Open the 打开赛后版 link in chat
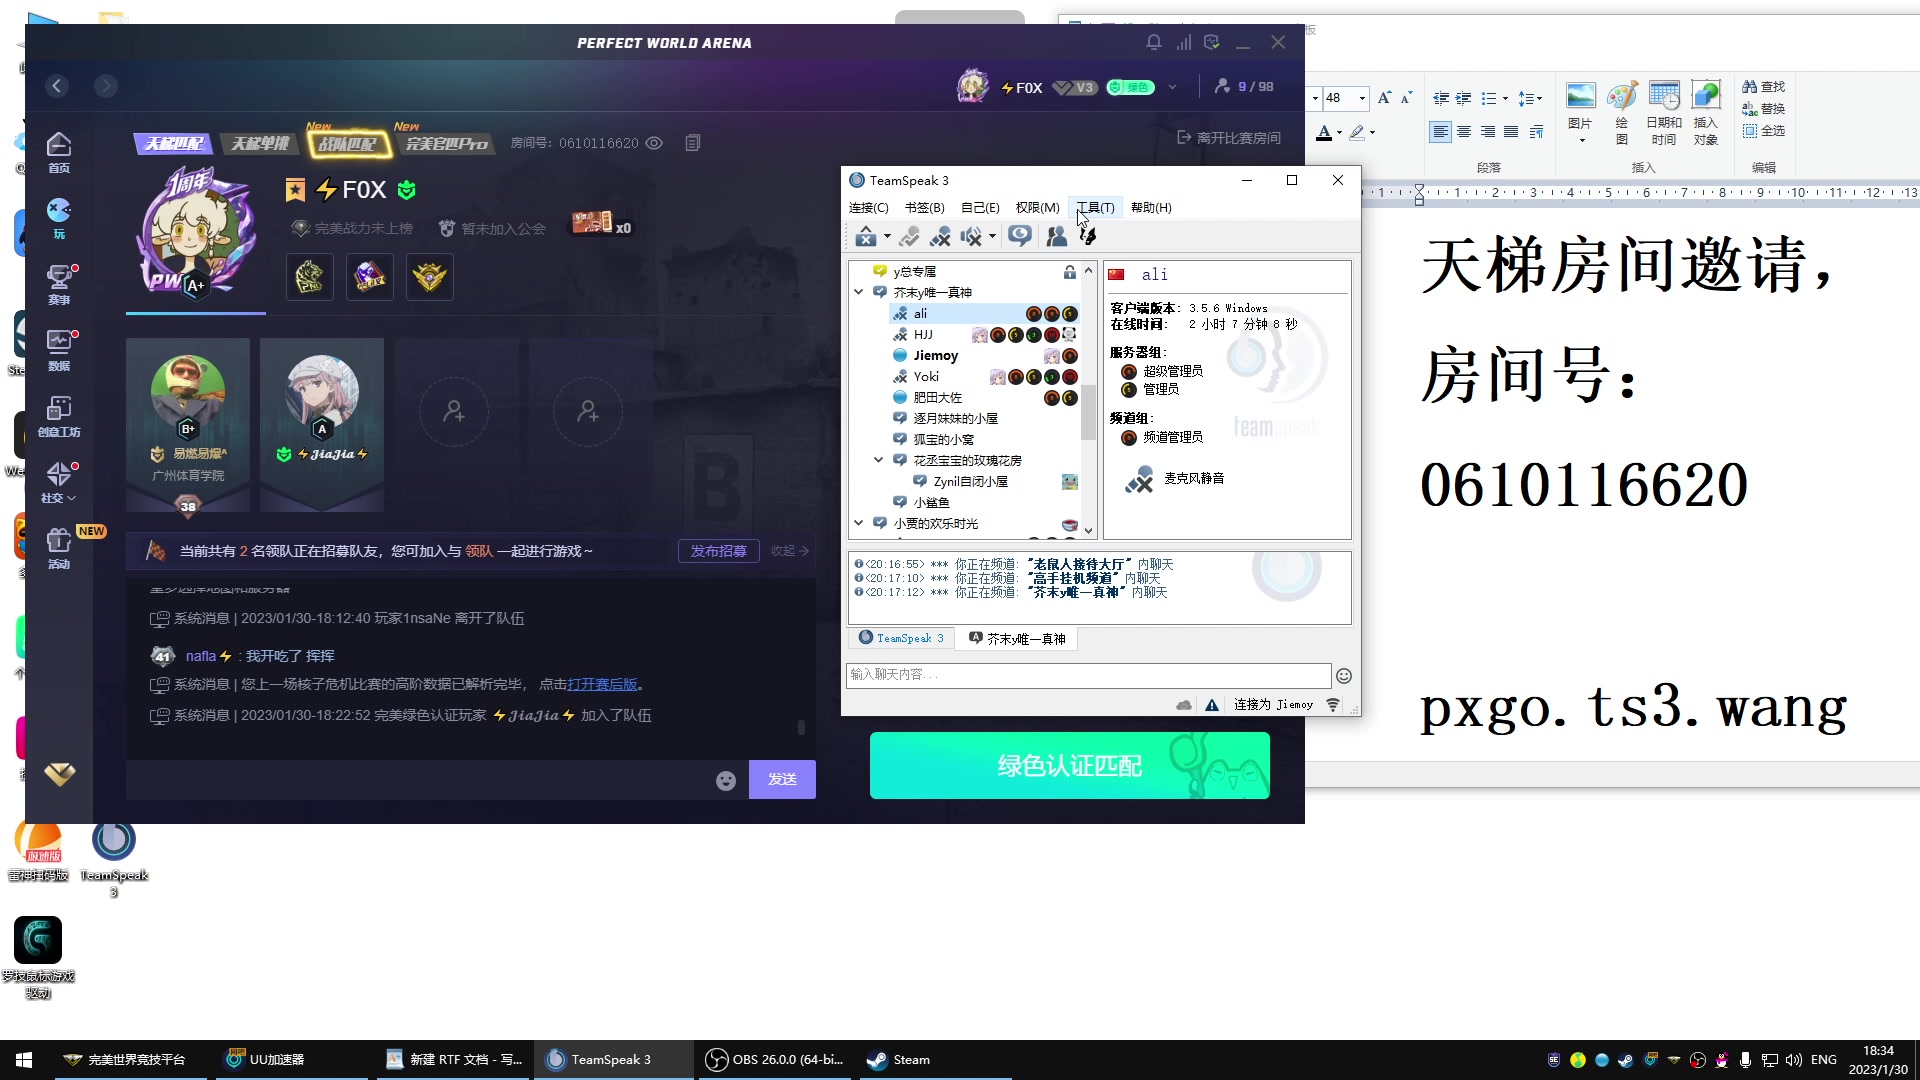Screen dimensions: 1920x1080 point(602,685)
